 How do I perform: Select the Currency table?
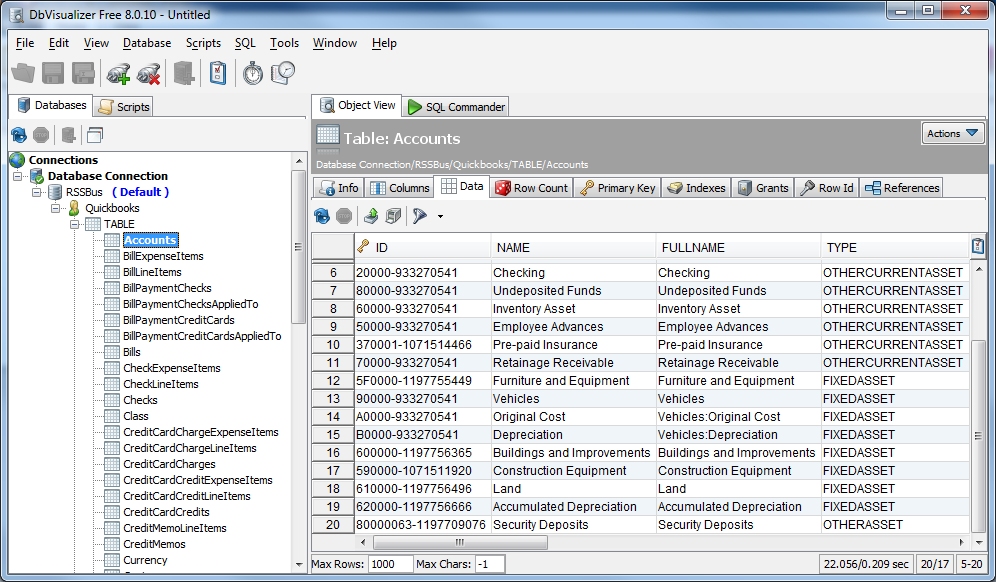[x=145, y=560]
